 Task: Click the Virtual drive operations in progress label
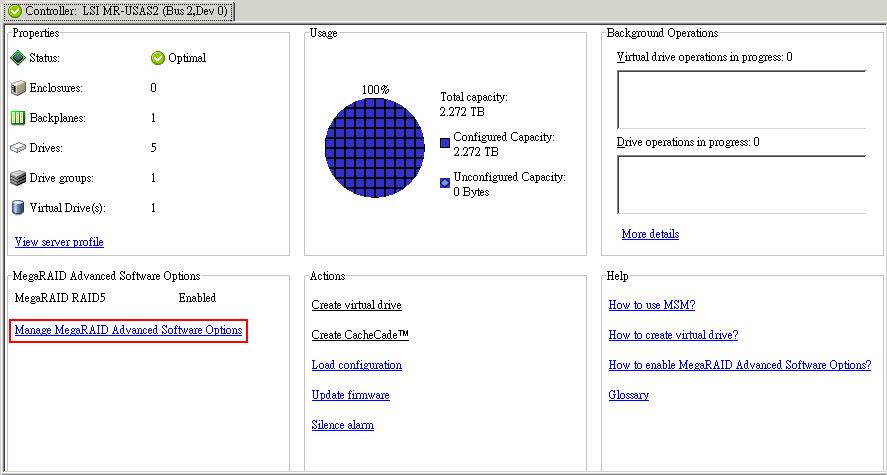point(704,57)
